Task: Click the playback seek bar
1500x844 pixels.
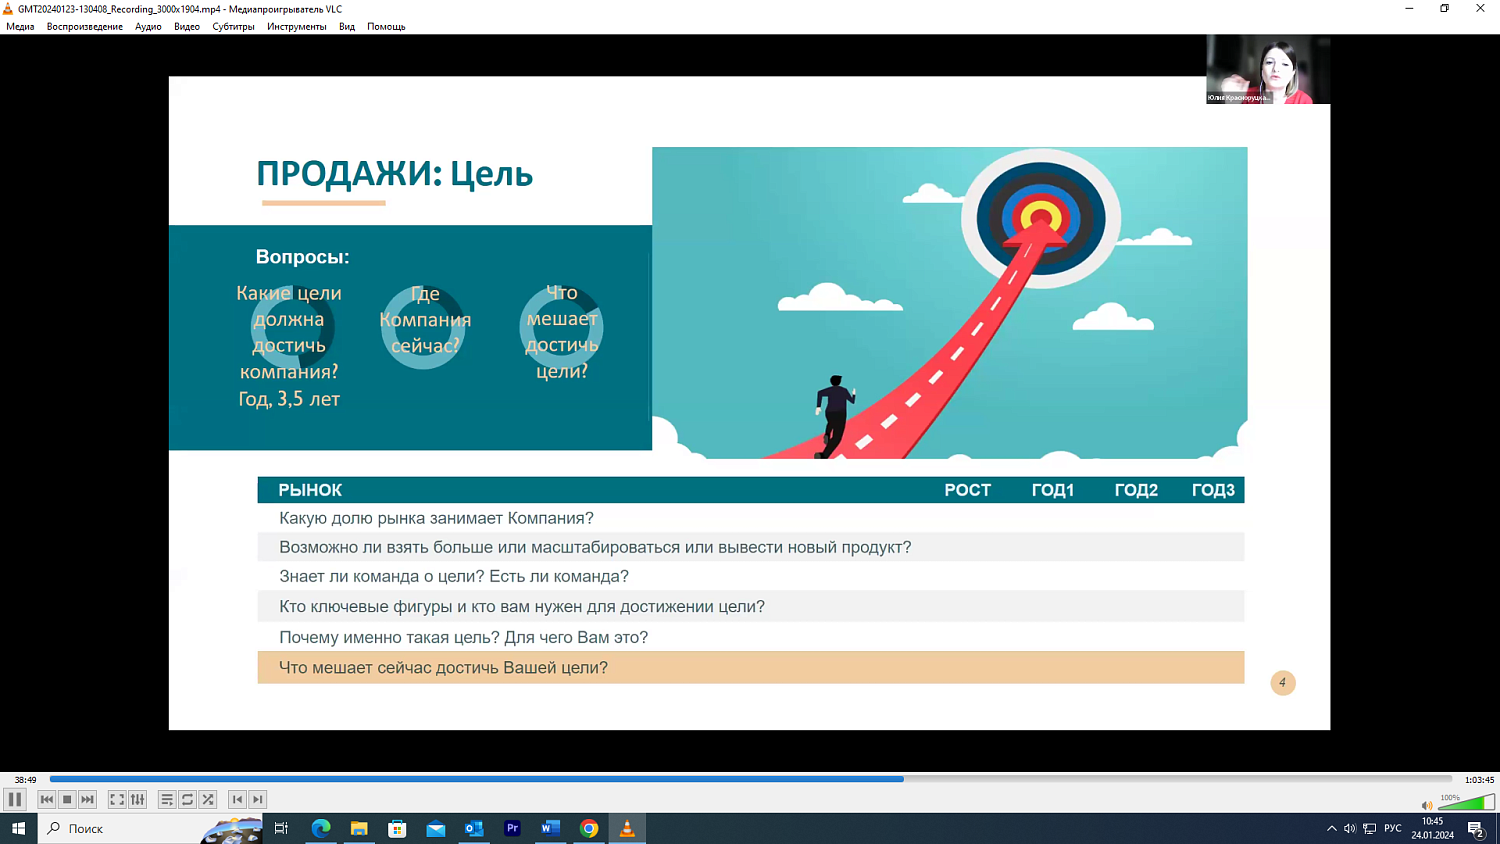Action: coord(750,779)
